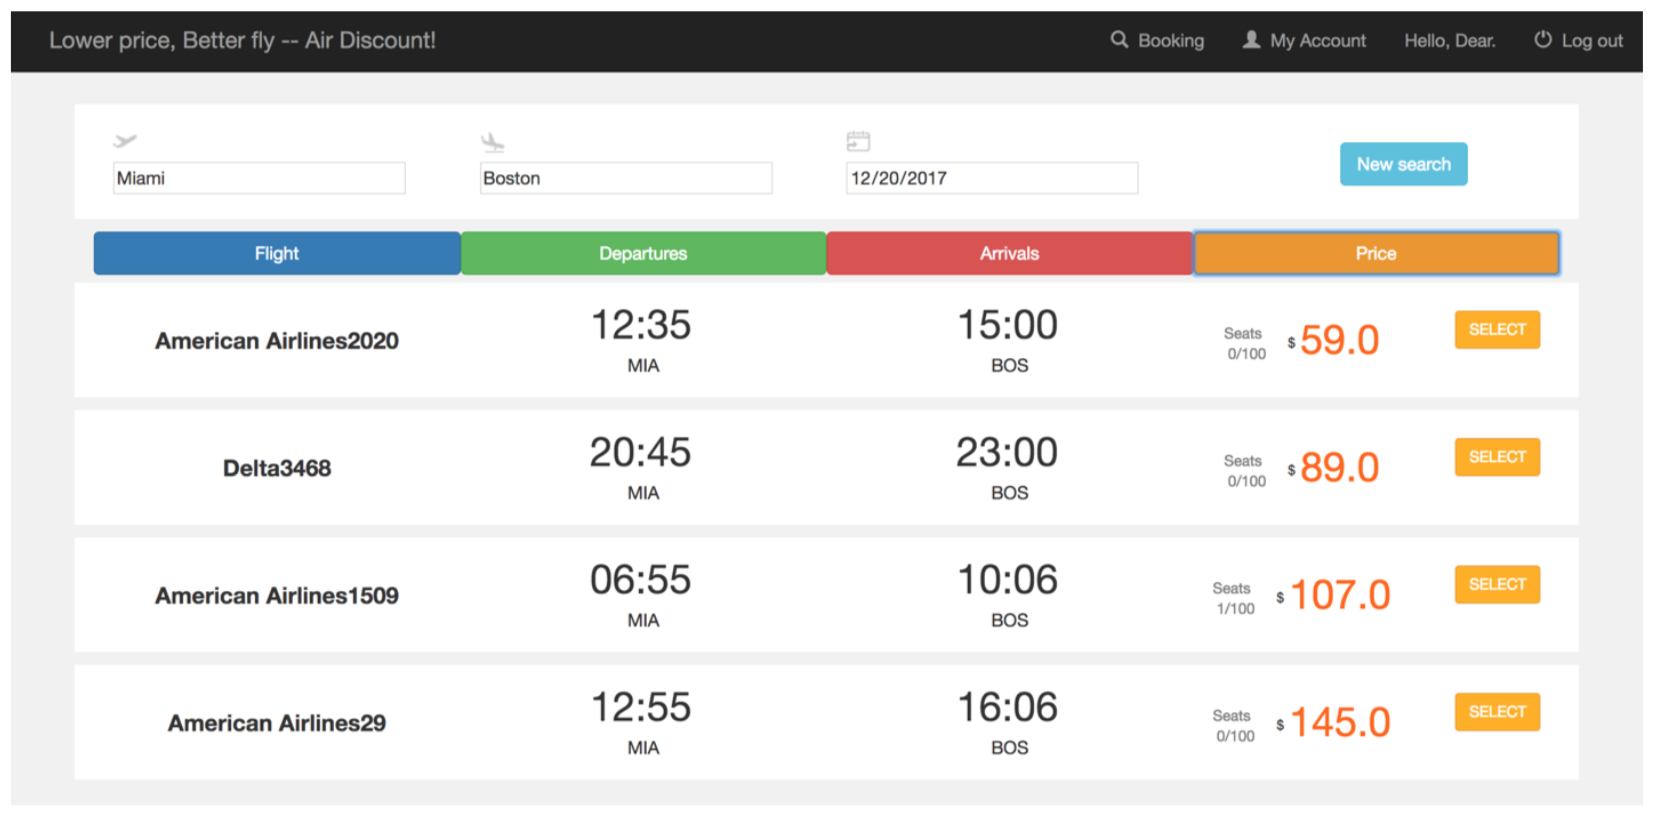Click the 107.0 price
Screen dimensions: 1656x814
pos(1340,595)
